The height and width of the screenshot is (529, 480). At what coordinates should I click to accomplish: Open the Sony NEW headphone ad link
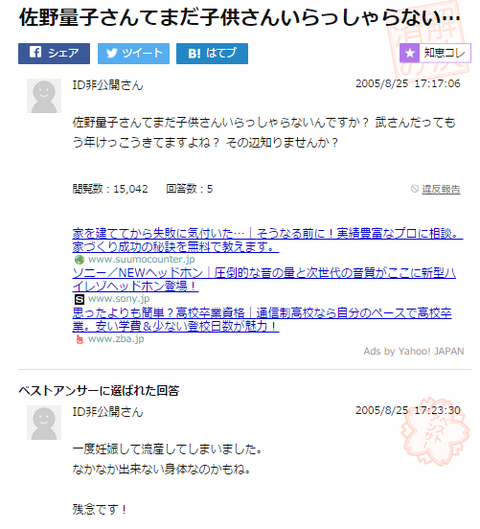pos(264,279)
